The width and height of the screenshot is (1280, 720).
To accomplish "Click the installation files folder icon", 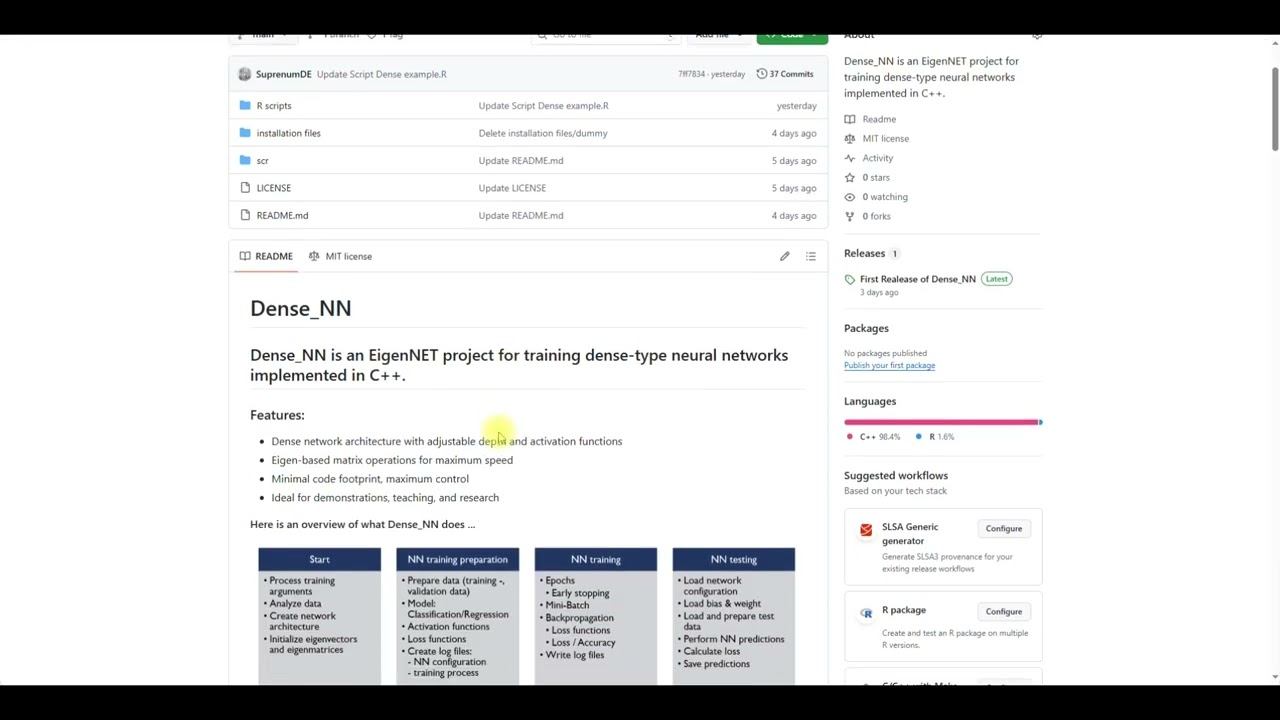I will click(x=245, y=133).
